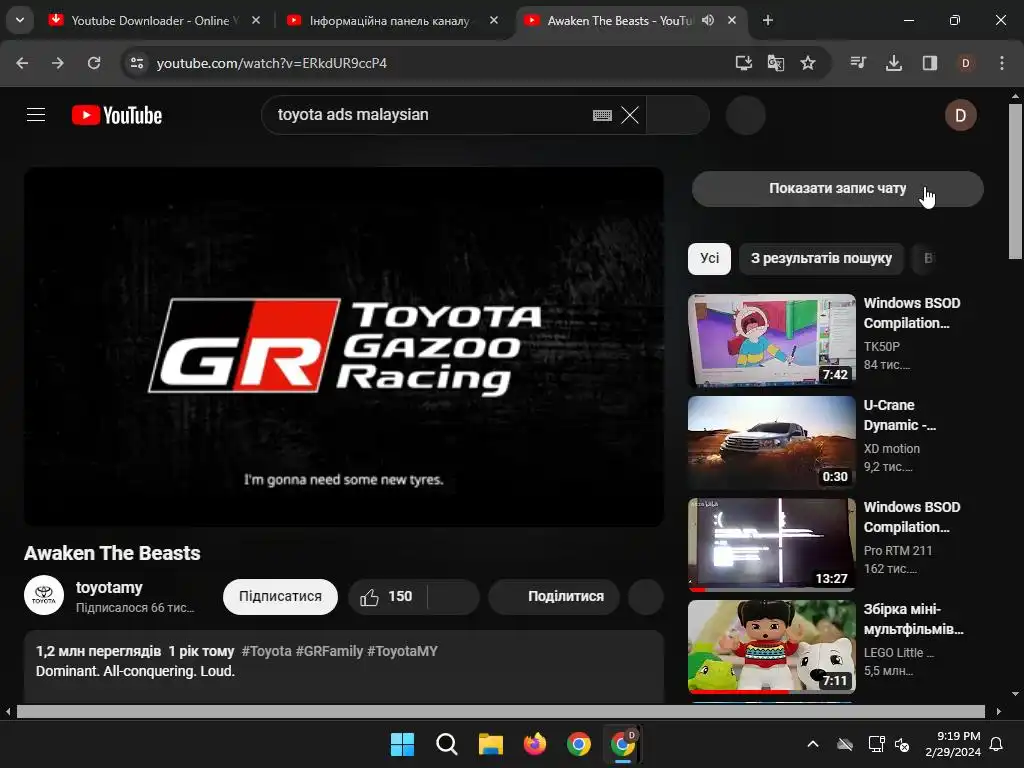Image resolution: width=1024 pixels, height=768 pixels.
Task: Select З результатів пошуку filter chip
Action: coord(821,259)
